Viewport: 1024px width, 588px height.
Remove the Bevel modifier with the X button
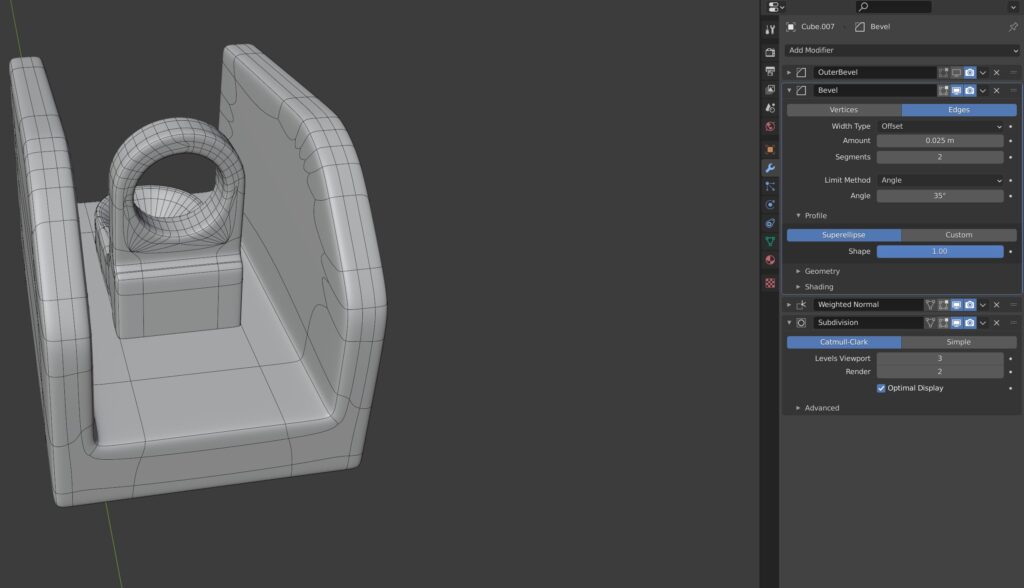click(x=996, y=90)
